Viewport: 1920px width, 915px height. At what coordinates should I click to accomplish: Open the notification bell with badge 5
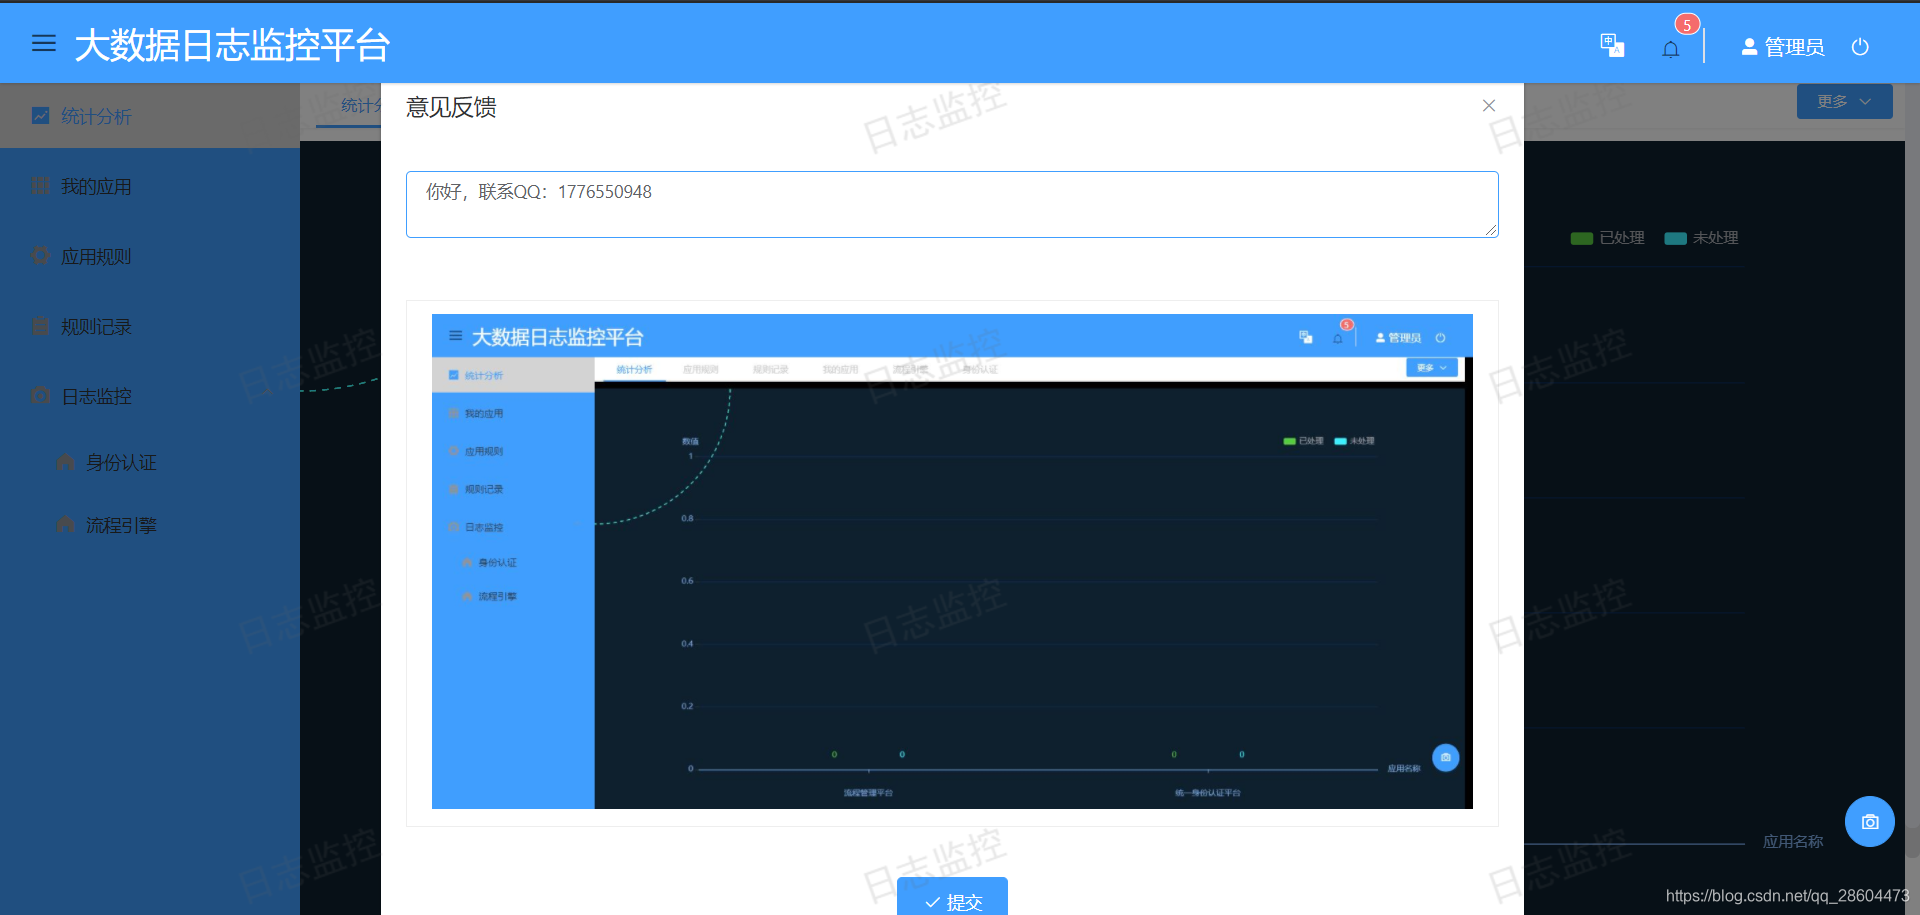pyautogui.click(x=1671, y=49)
